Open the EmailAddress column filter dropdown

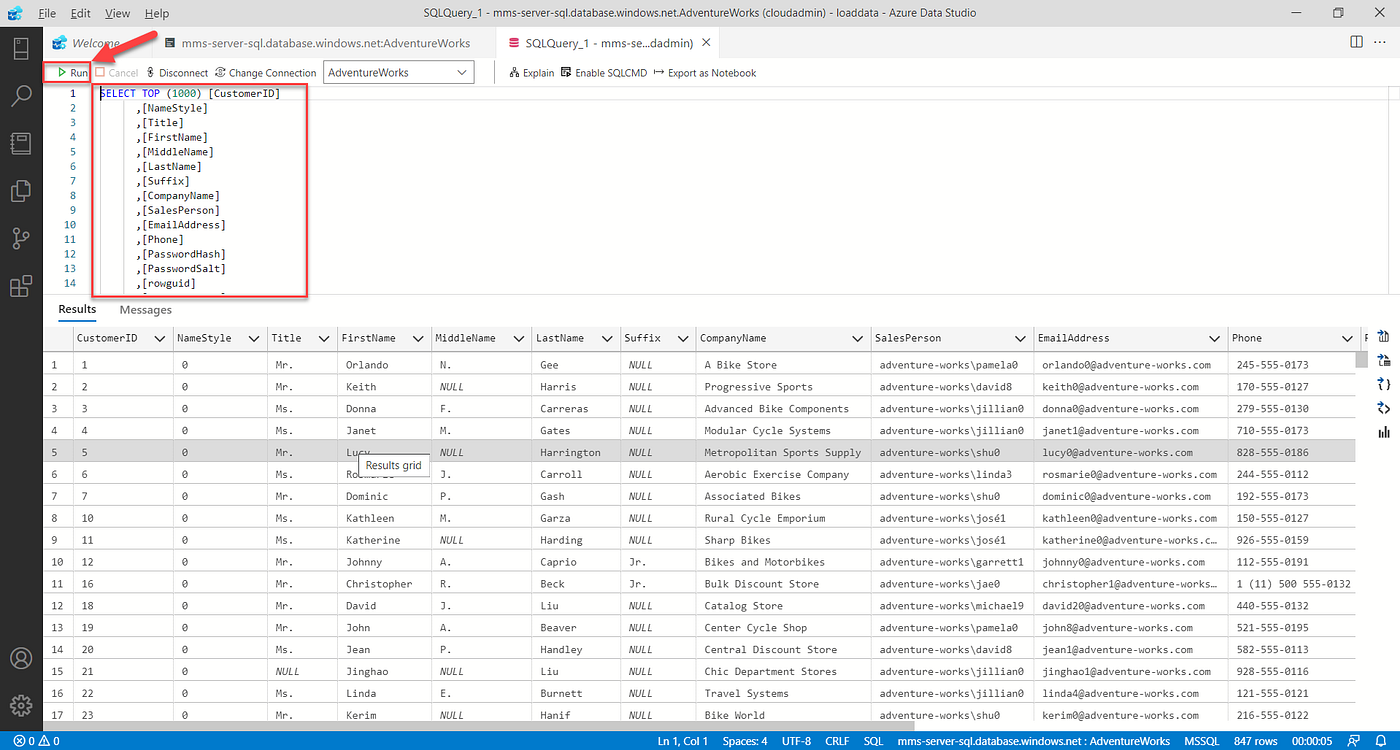[1213, 338]
